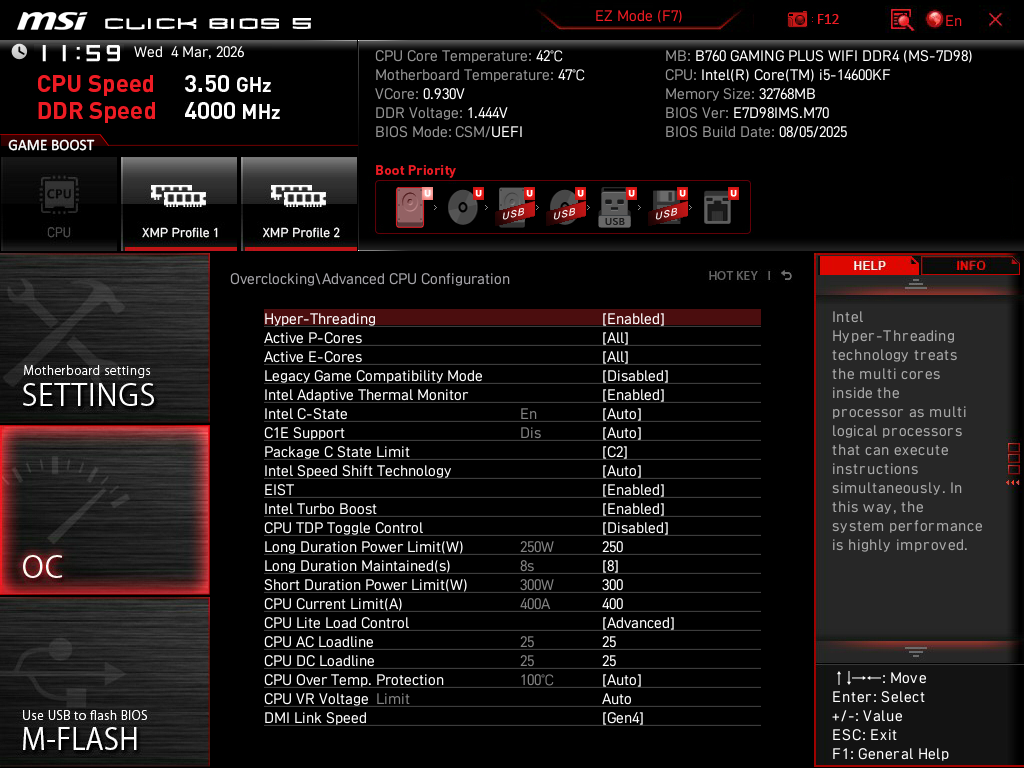
Task: Edit the CPU DC Loadline value
Action: (x=609, y=660)
